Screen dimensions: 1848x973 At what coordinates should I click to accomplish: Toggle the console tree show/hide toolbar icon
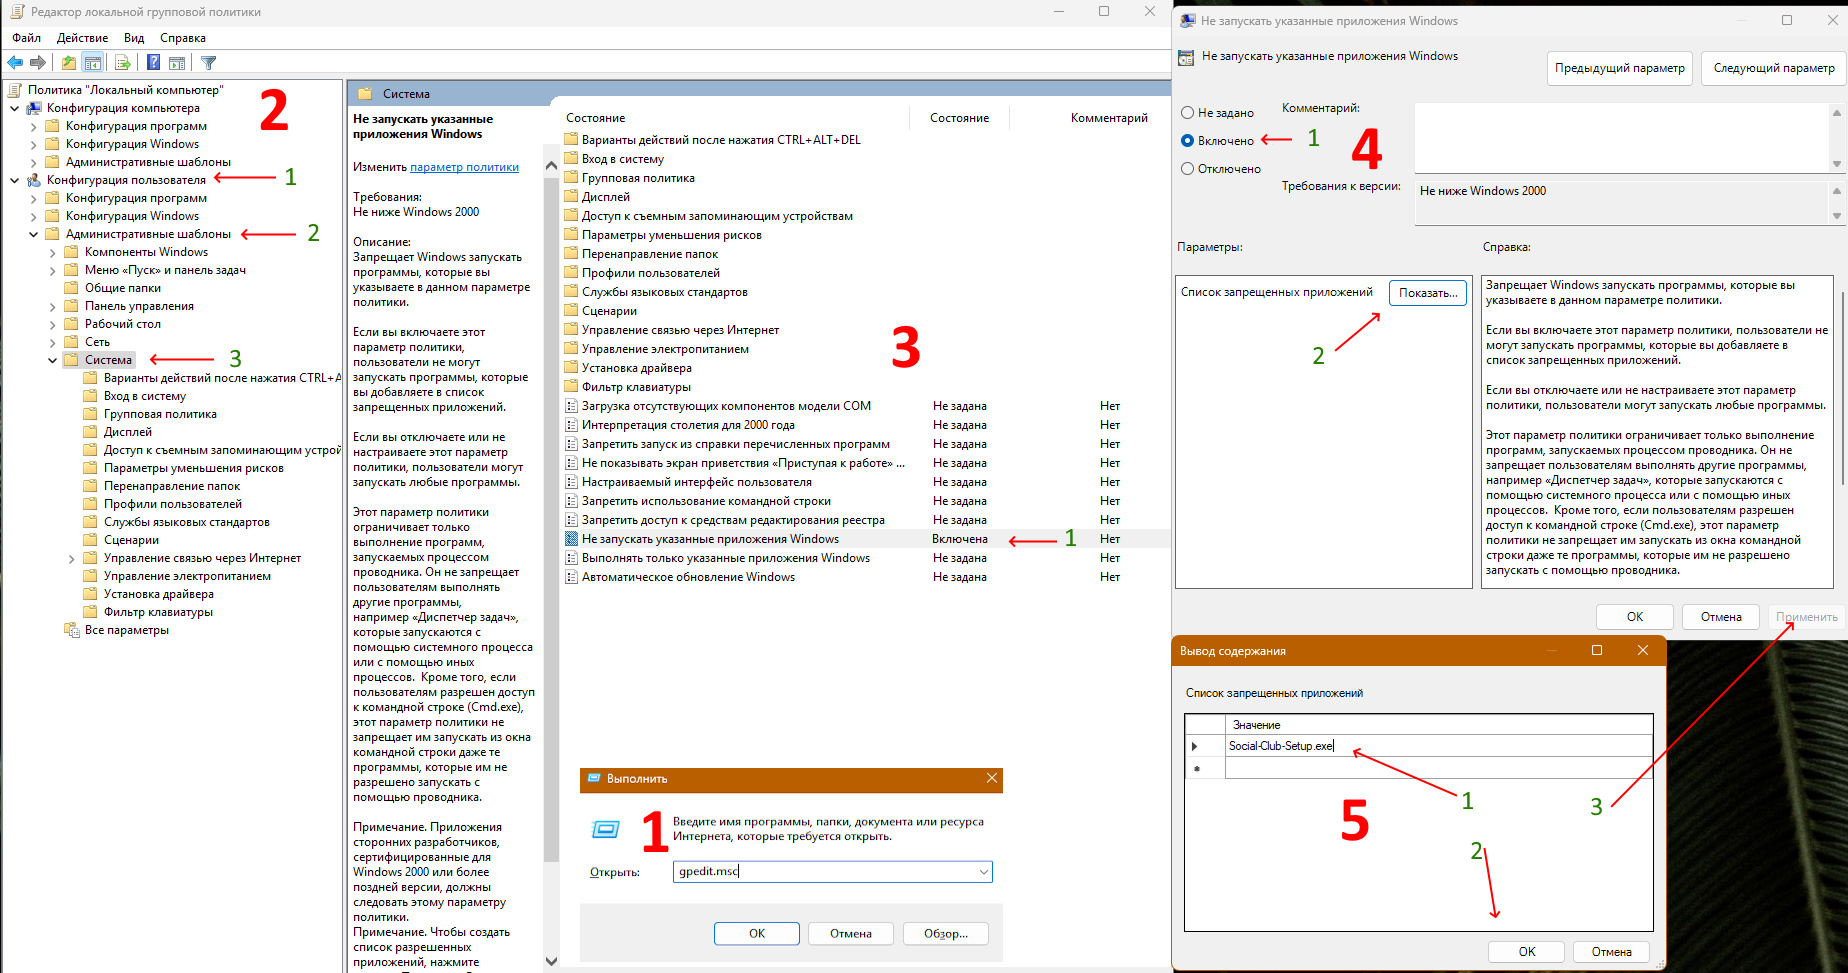tap(92, 62)
